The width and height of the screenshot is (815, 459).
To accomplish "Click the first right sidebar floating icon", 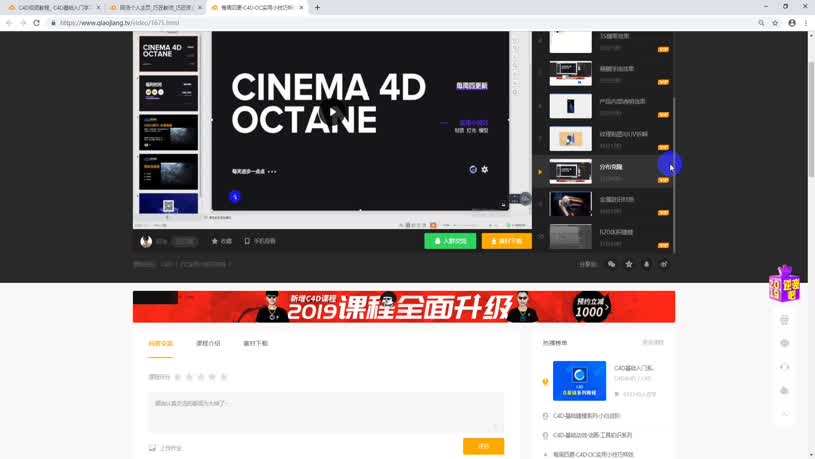I will coord(784,320).
